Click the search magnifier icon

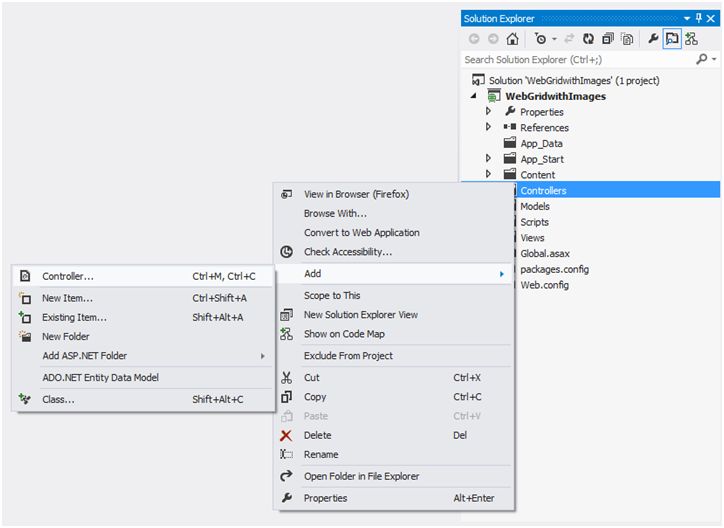(701, 59)
